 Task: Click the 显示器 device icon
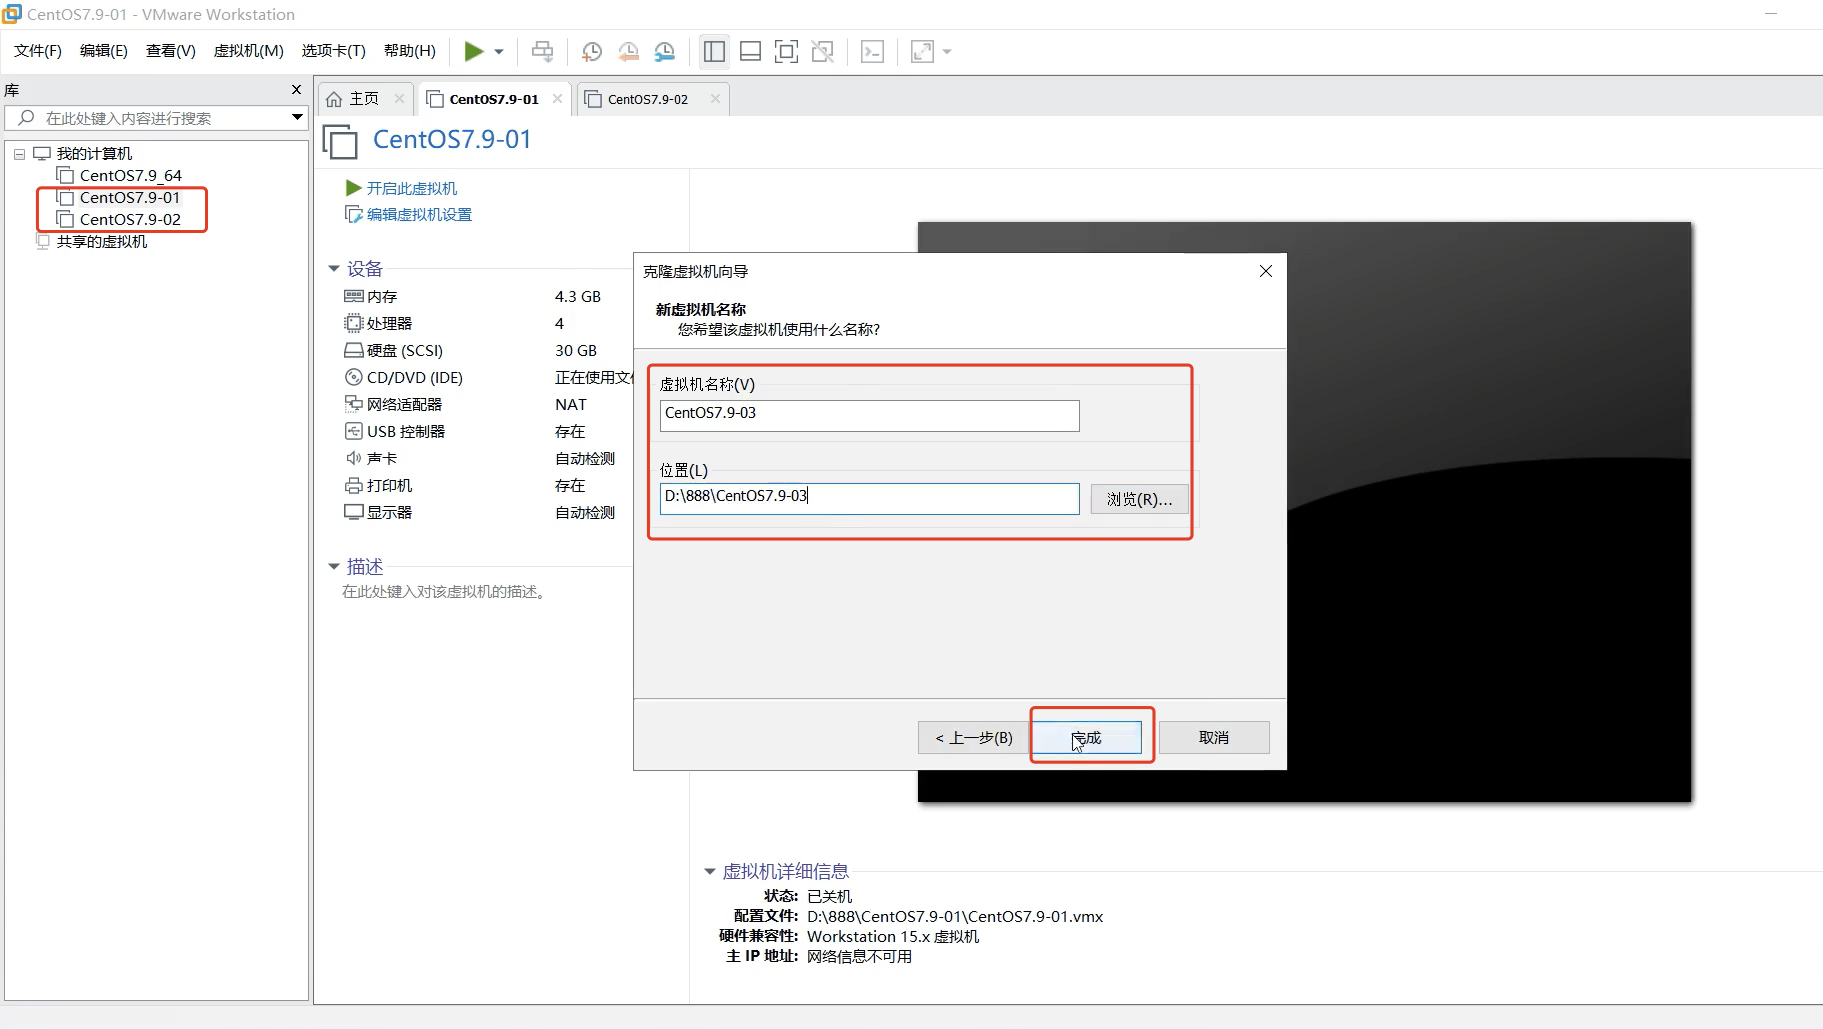pos(353,512)
